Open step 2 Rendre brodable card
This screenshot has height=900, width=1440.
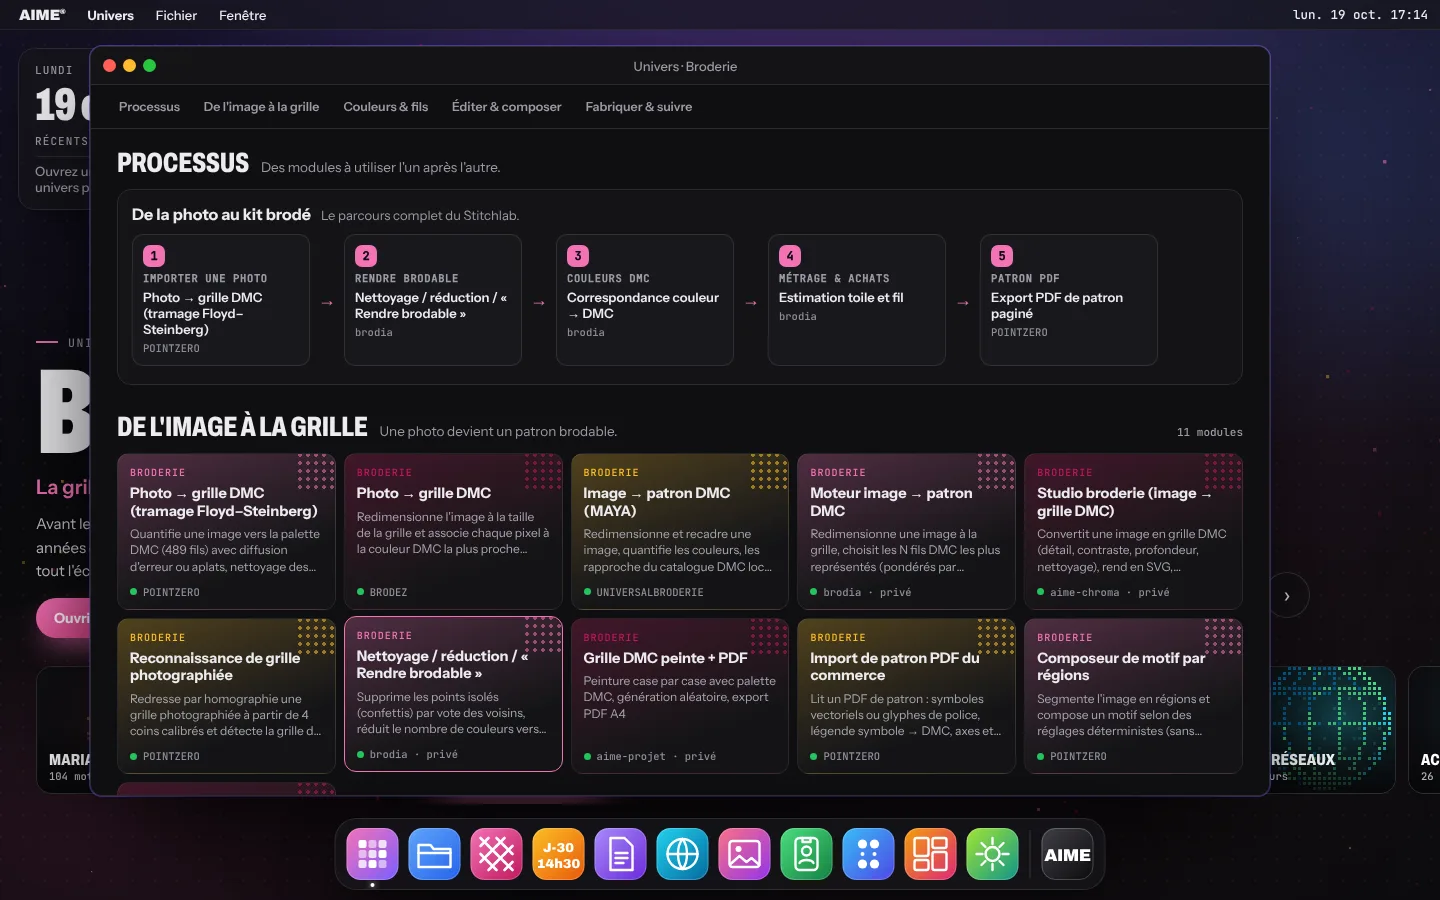(433, 300)
